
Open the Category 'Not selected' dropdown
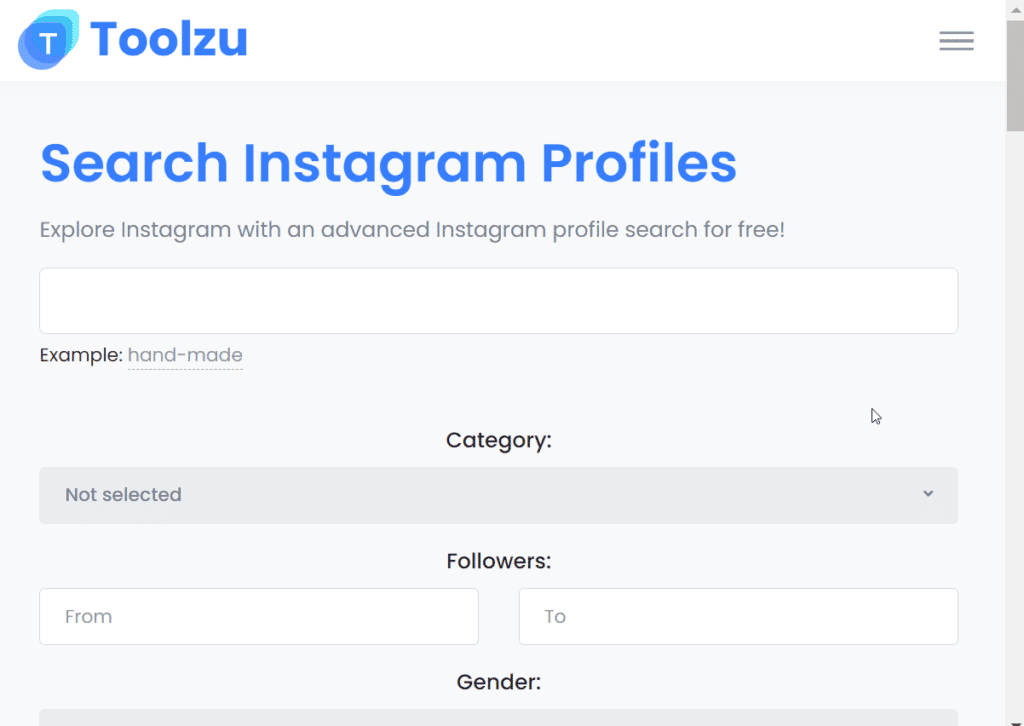498,495
